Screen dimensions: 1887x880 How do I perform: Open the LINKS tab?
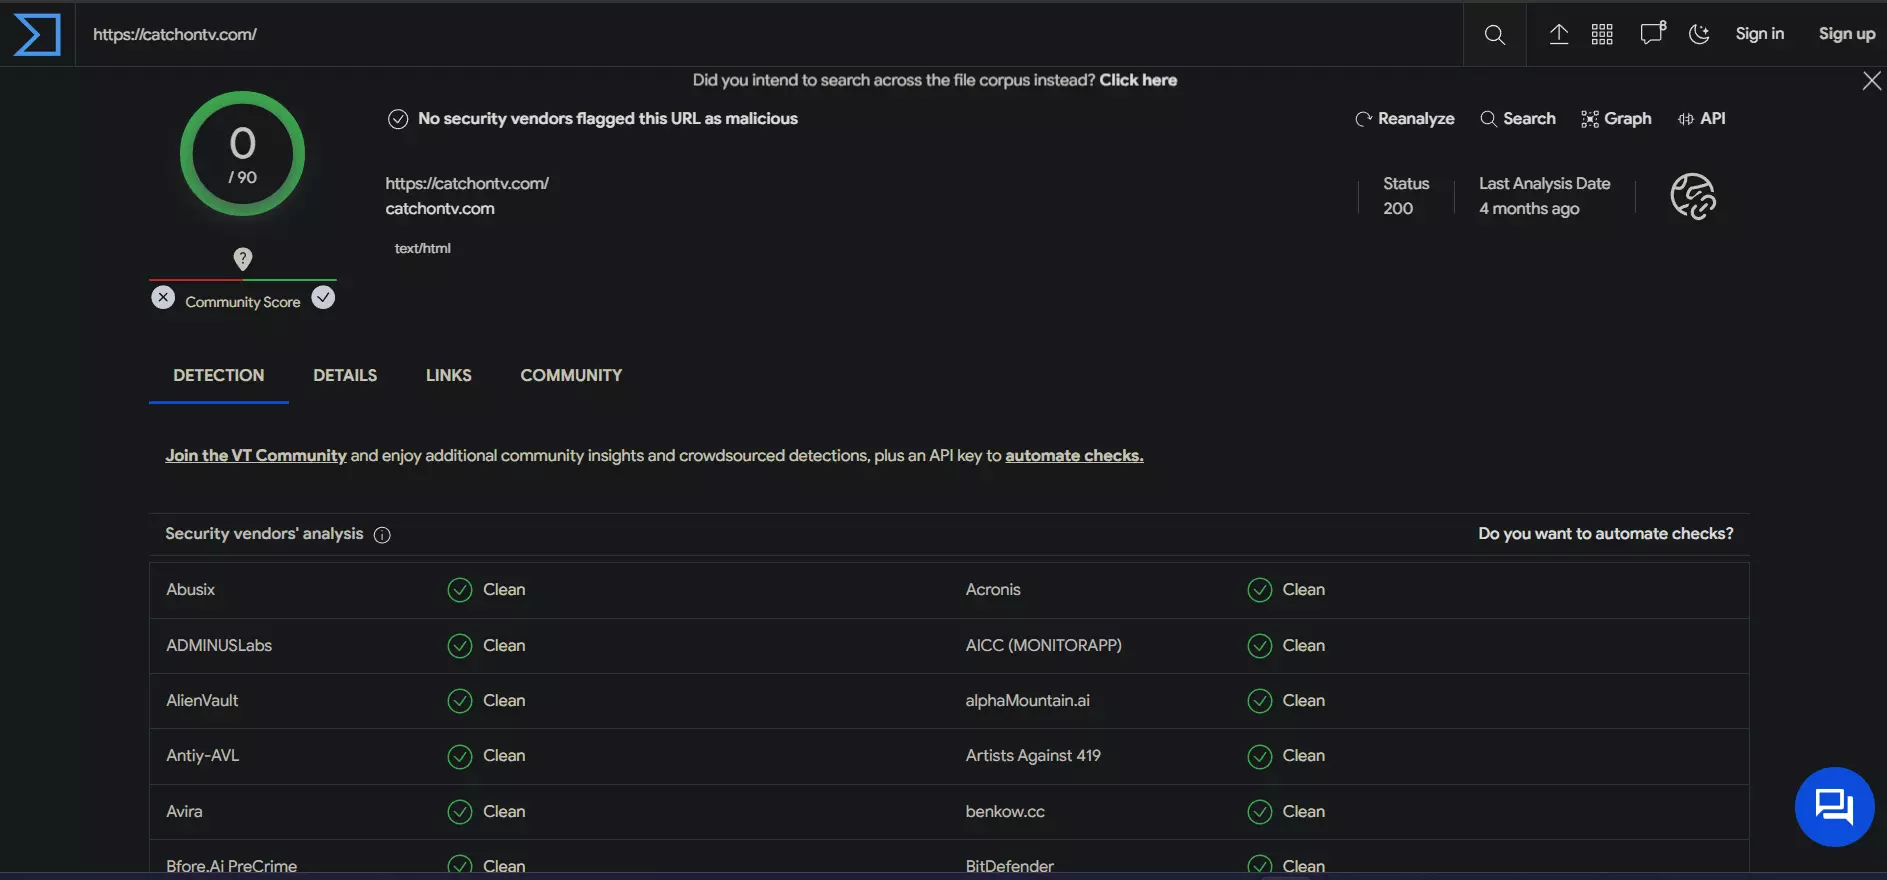point(449,376)
